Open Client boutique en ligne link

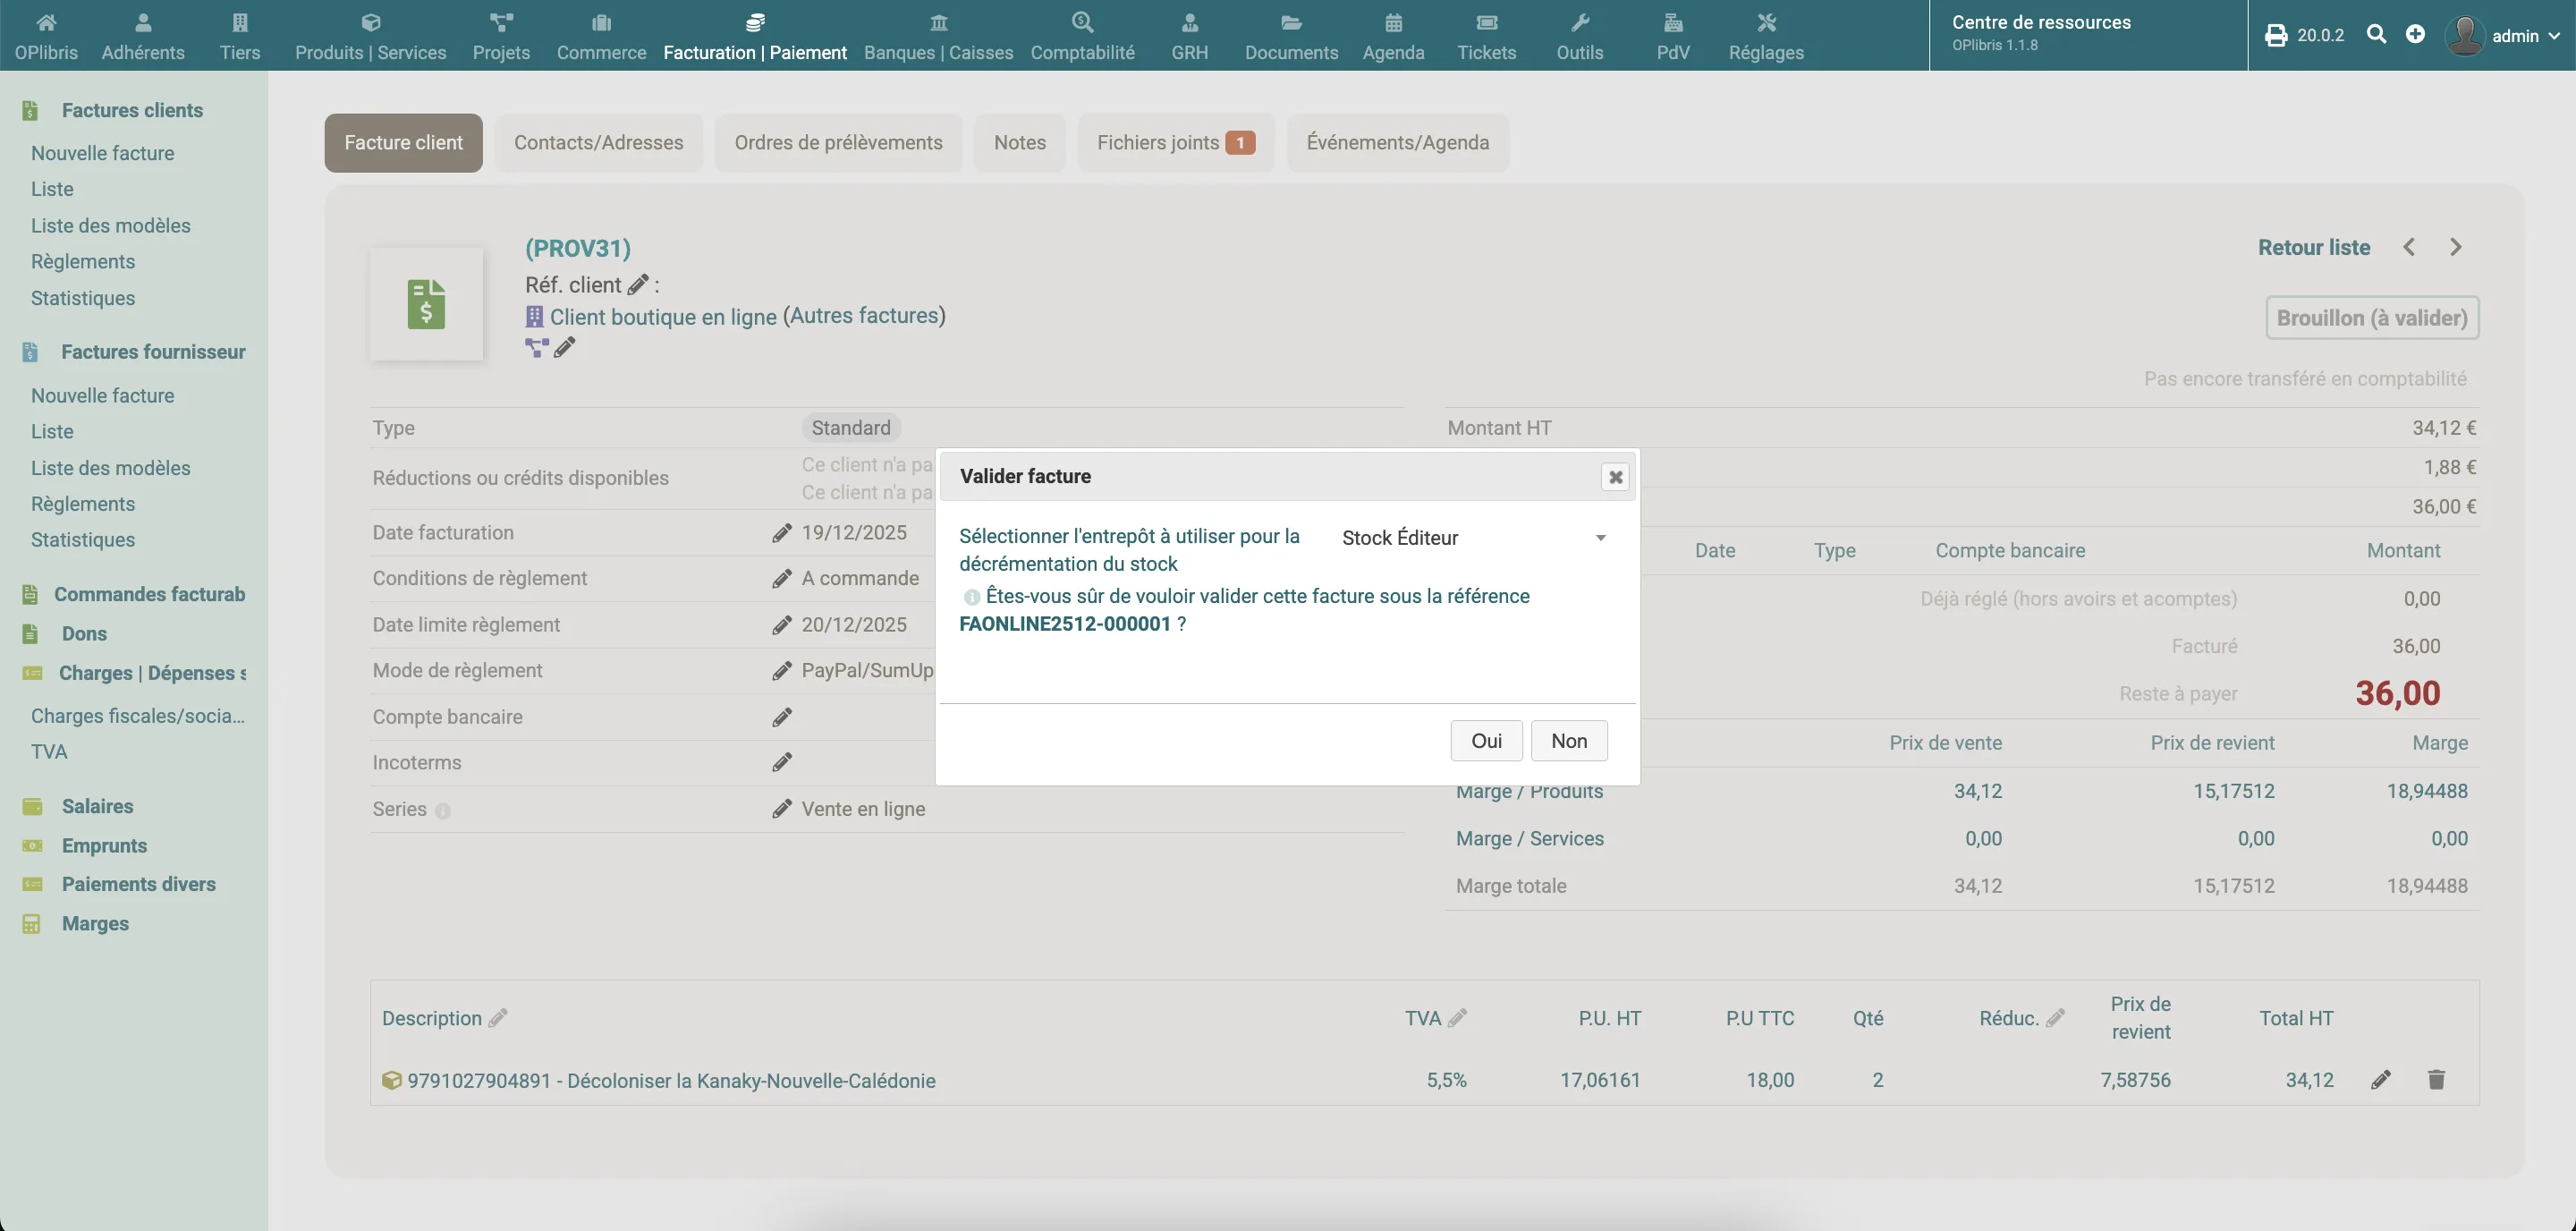tap(662, 317)
